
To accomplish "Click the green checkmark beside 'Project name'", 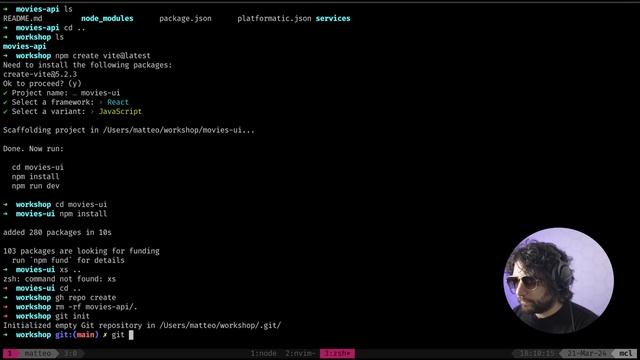I will click(x=5, y=93).
